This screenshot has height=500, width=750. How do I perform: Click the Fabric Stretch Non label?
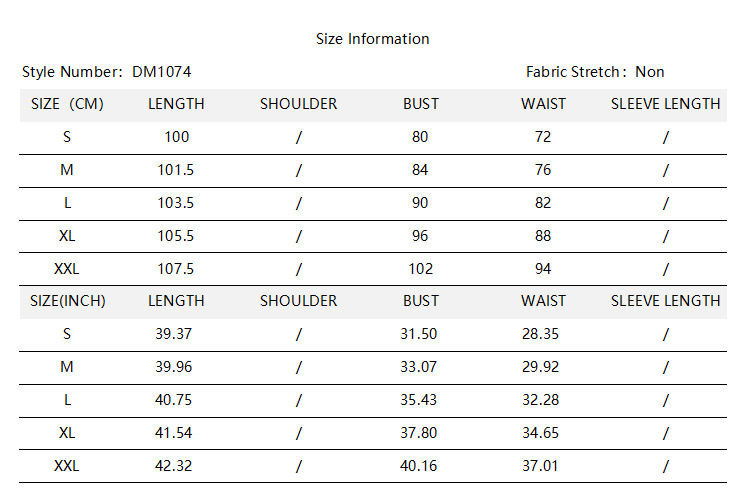coord(595,72)
